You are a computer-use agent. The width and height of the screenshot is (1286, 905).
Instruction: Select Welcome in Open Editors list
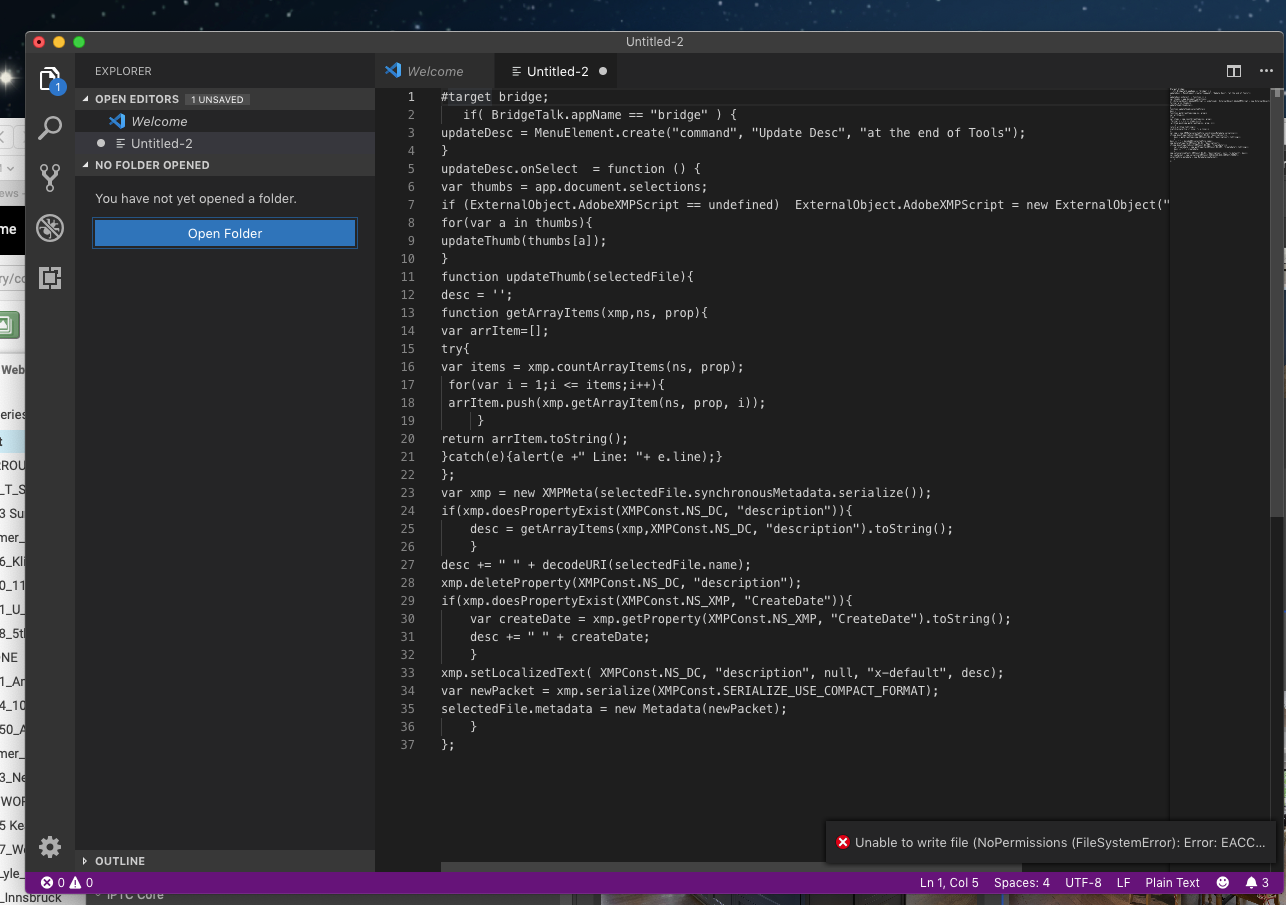[x=225, y=121]
